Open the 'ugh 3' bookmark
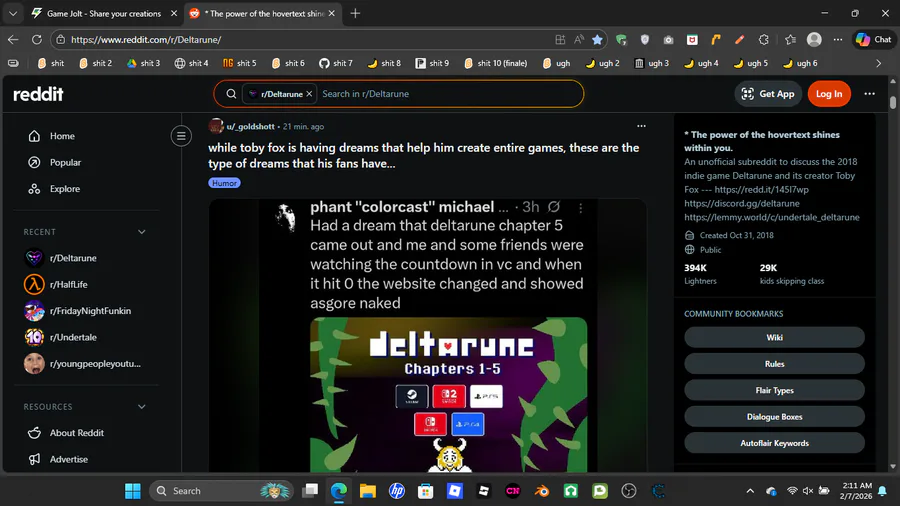 (x=651, y=63)
